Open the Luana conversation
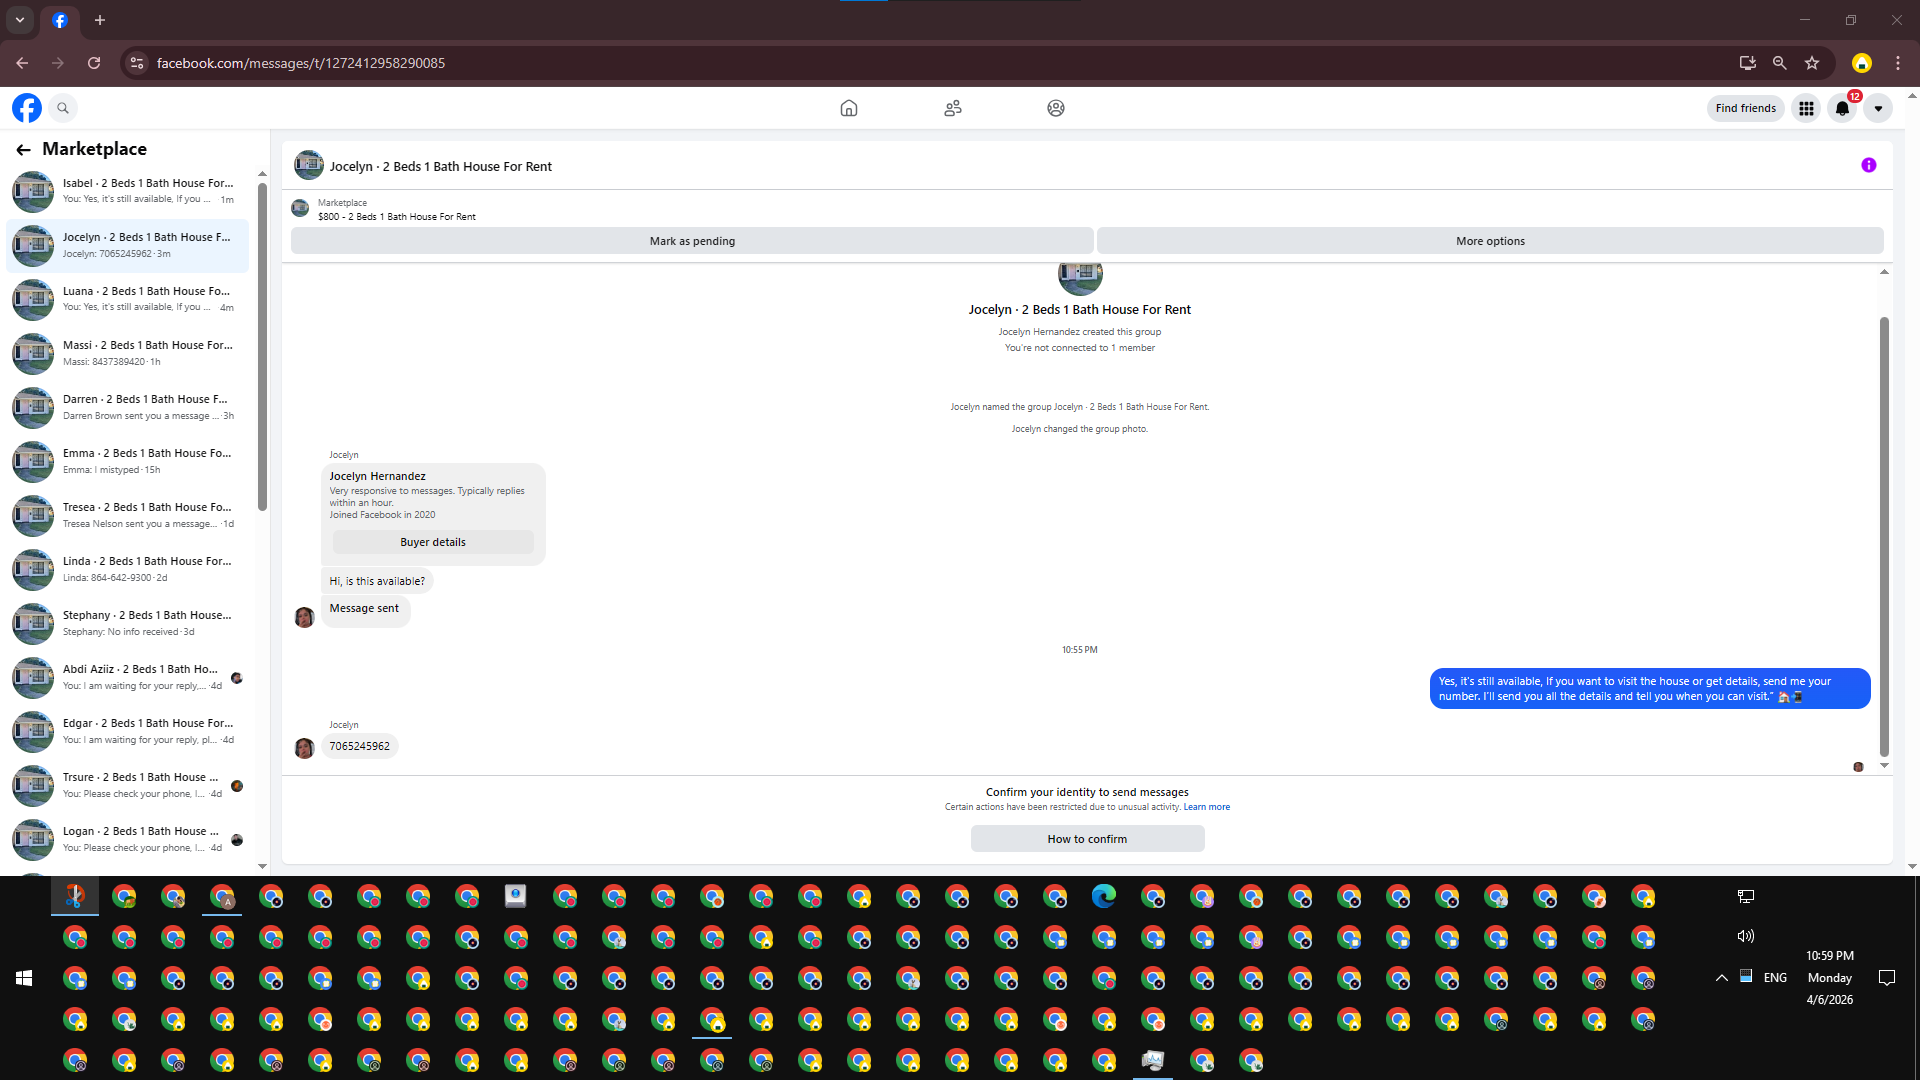 pos(128,299)
